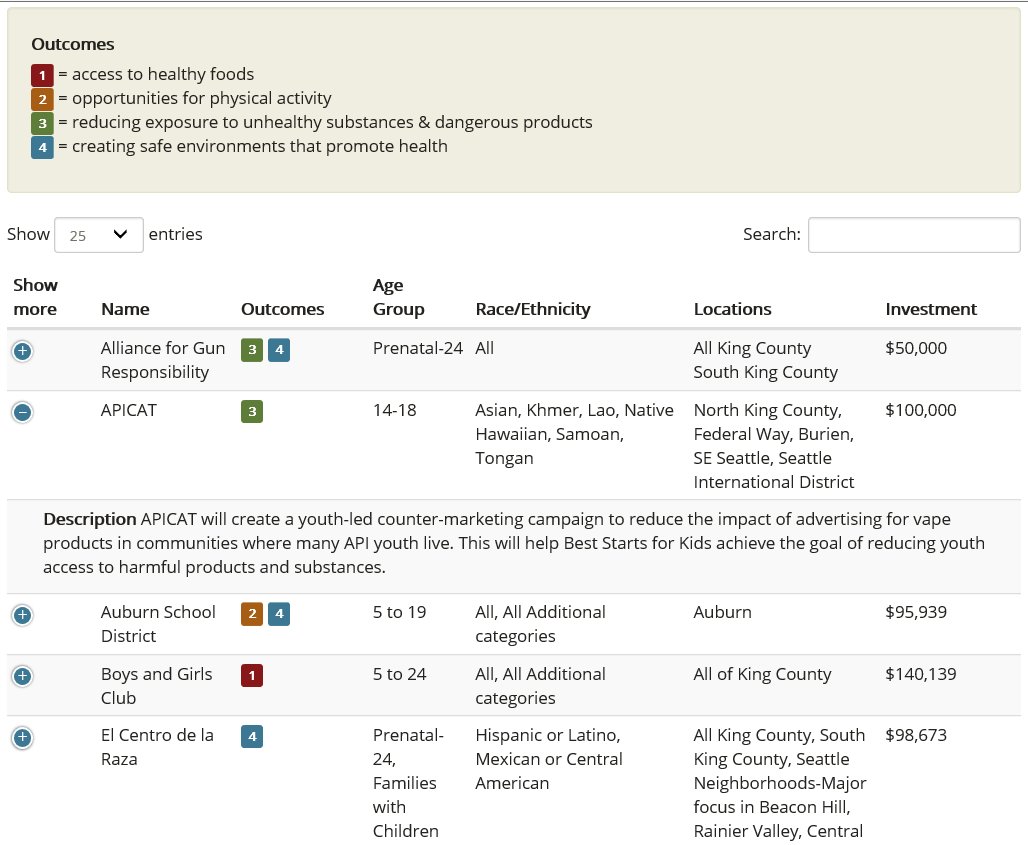Click APICAT's North King County locations cell
Screen dimensions: 1028x845
[x=774, y=446]
